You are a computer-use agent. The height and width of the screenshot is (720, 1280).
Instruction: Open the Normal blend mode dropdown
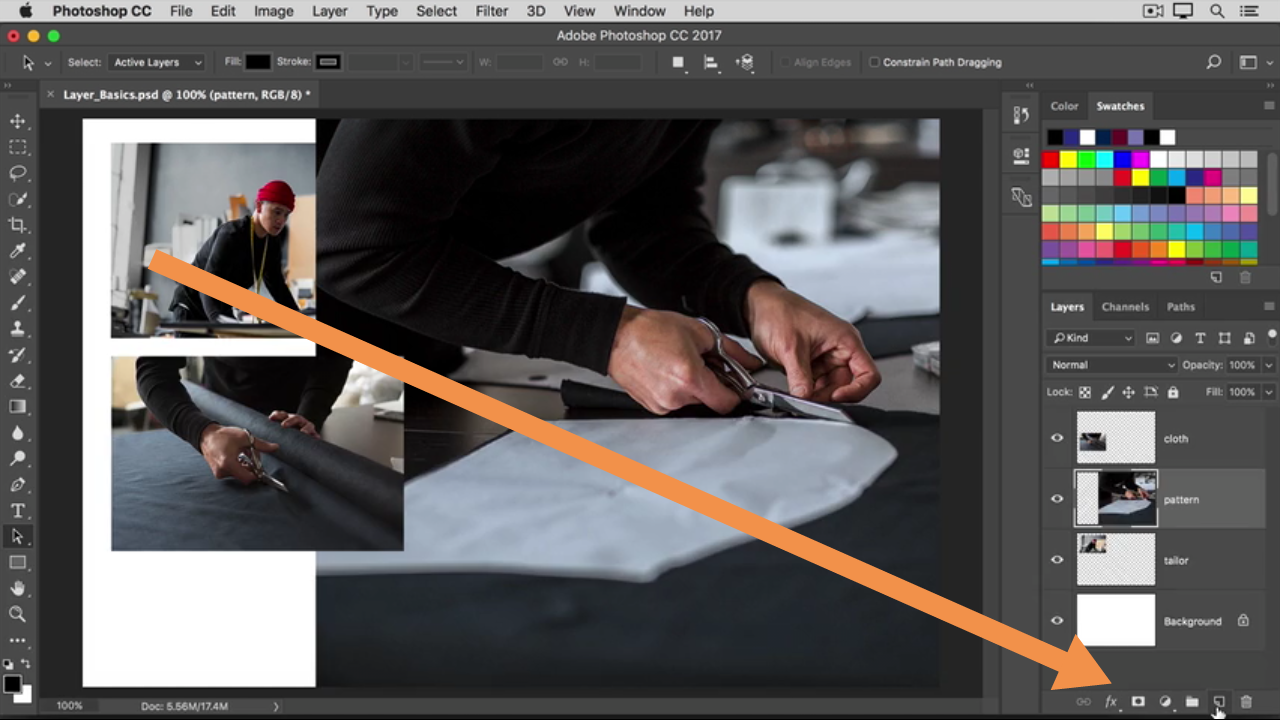pos(1112,365)
